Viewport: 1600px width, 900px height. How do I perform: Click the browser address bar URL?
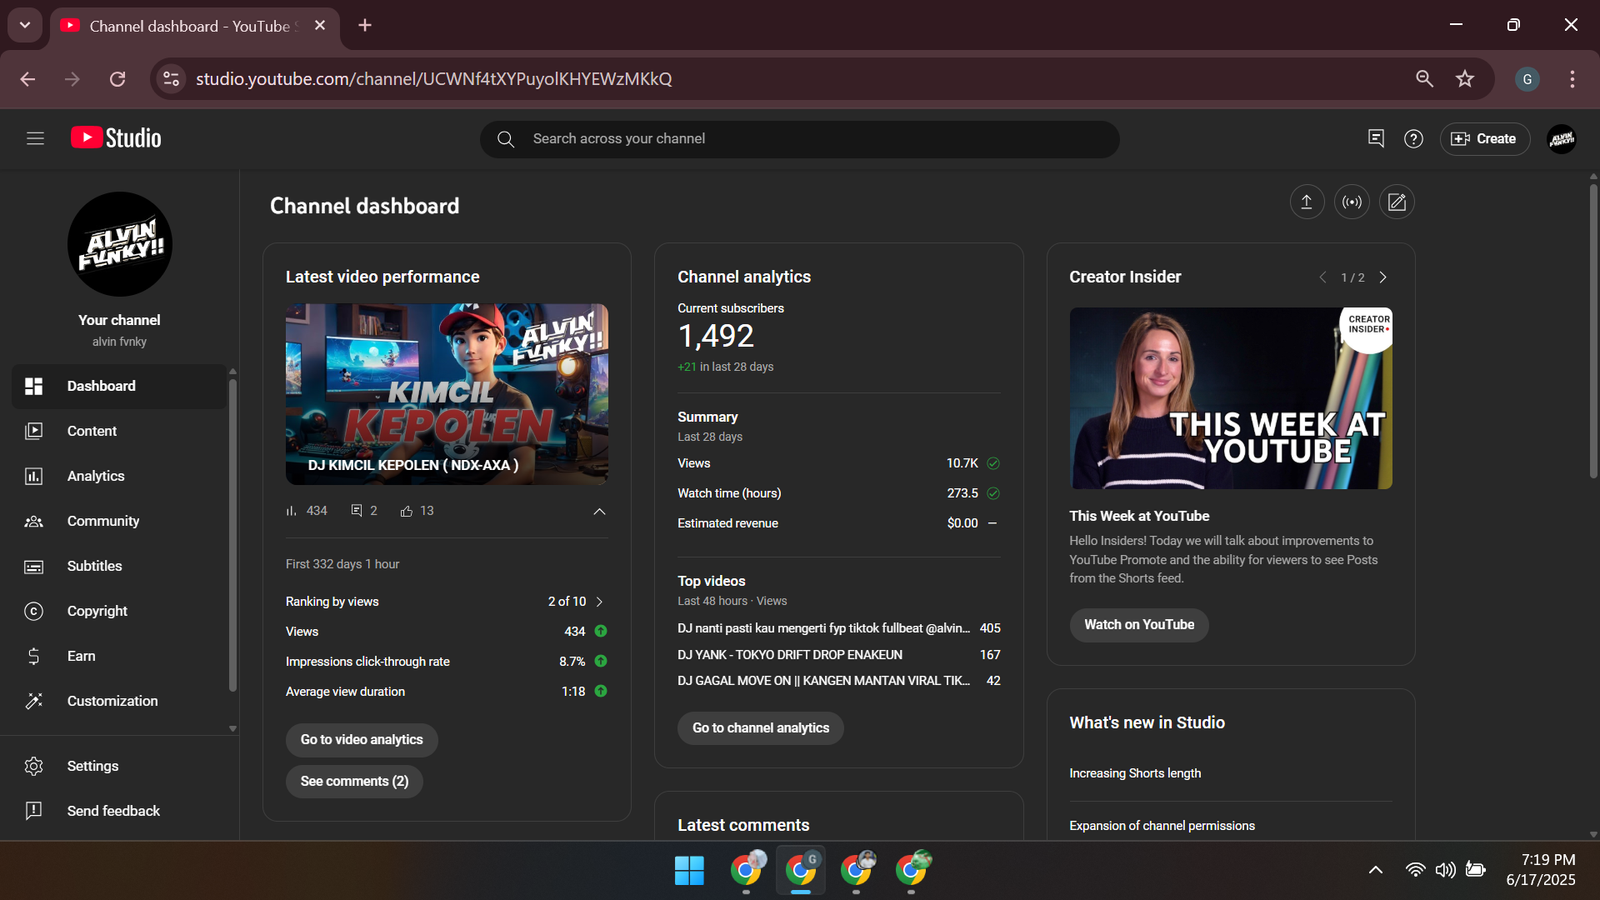tap(434, 79)
